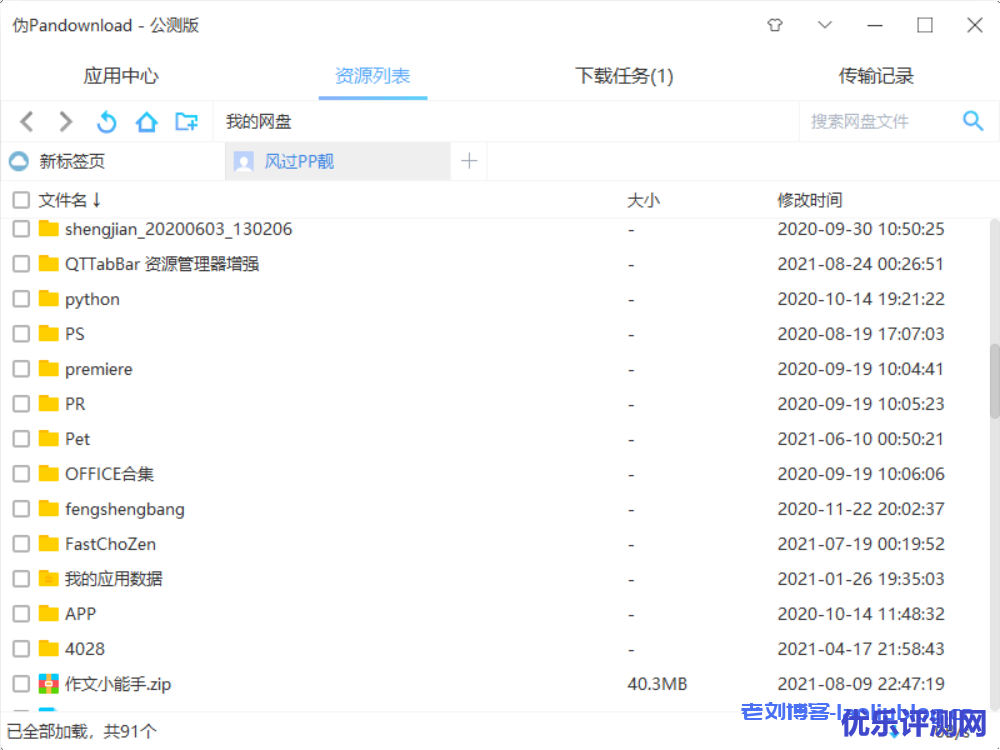Viewport: 1000px width, 750px height.
Task: Check the box for APP folder
Action: click(21, 614)
